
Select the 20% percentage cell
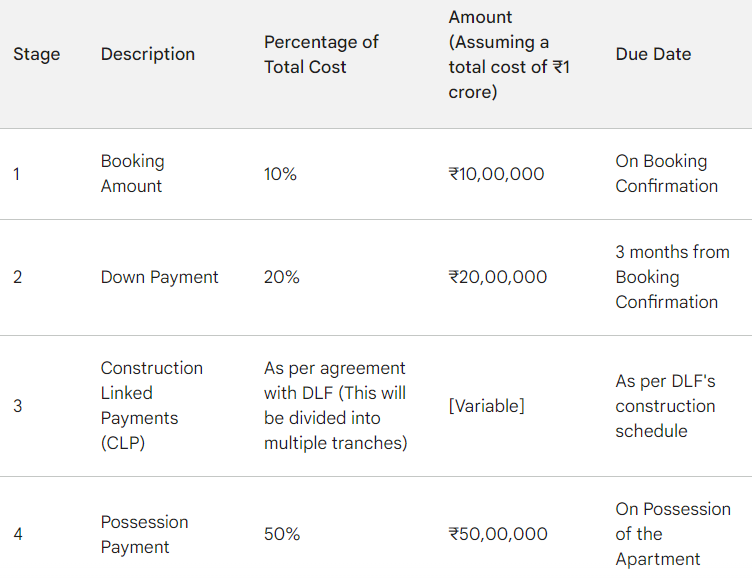(282, 277)
